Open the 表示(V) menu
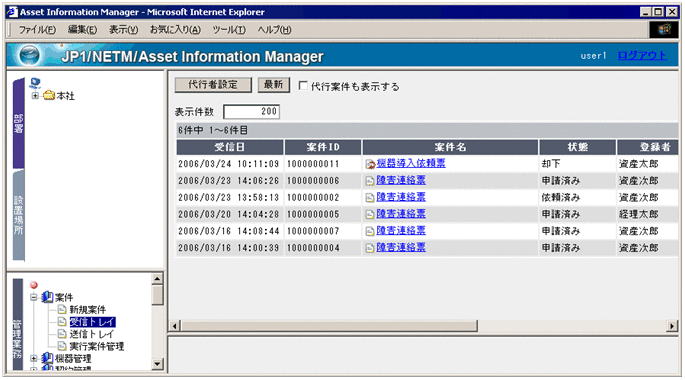Image resolution: width=685 pixels, height=380 pixels. (x=123, y=30)
